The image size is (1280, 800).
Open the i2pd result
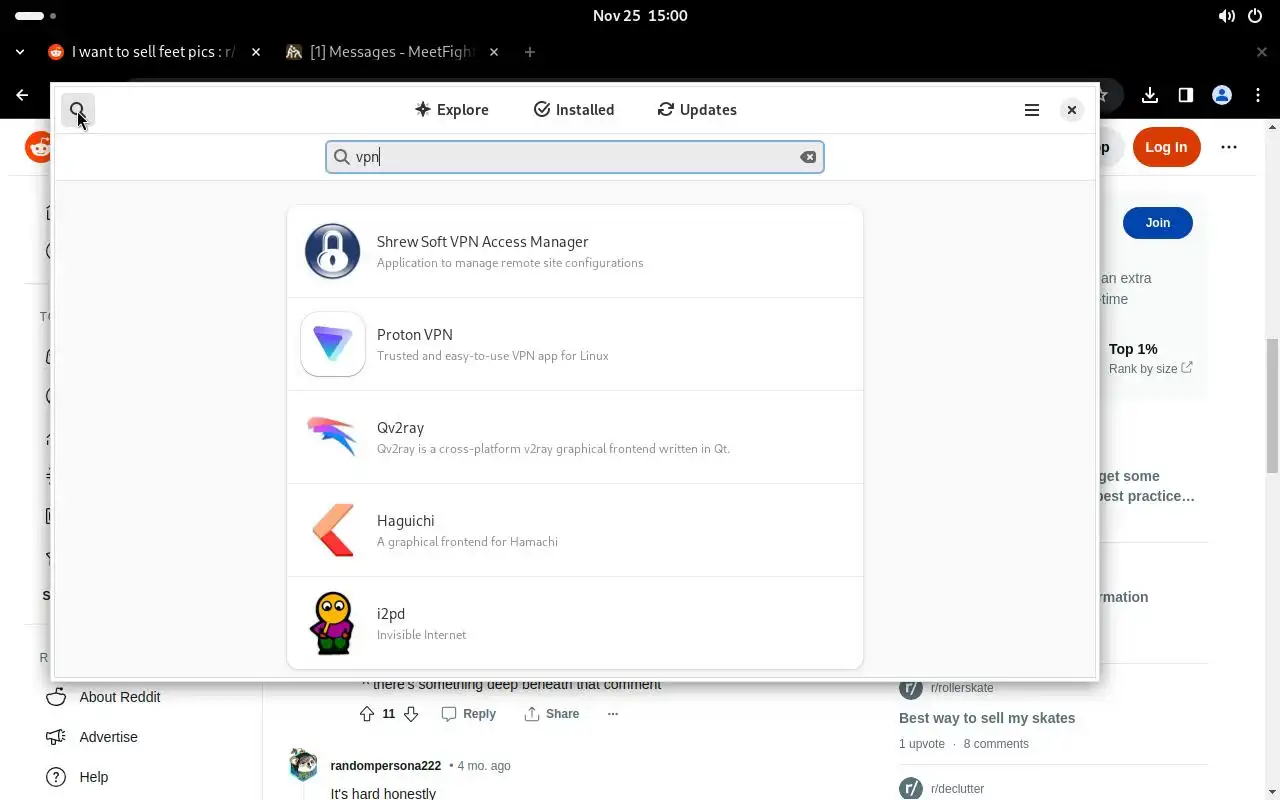click(x=574, y=623)
